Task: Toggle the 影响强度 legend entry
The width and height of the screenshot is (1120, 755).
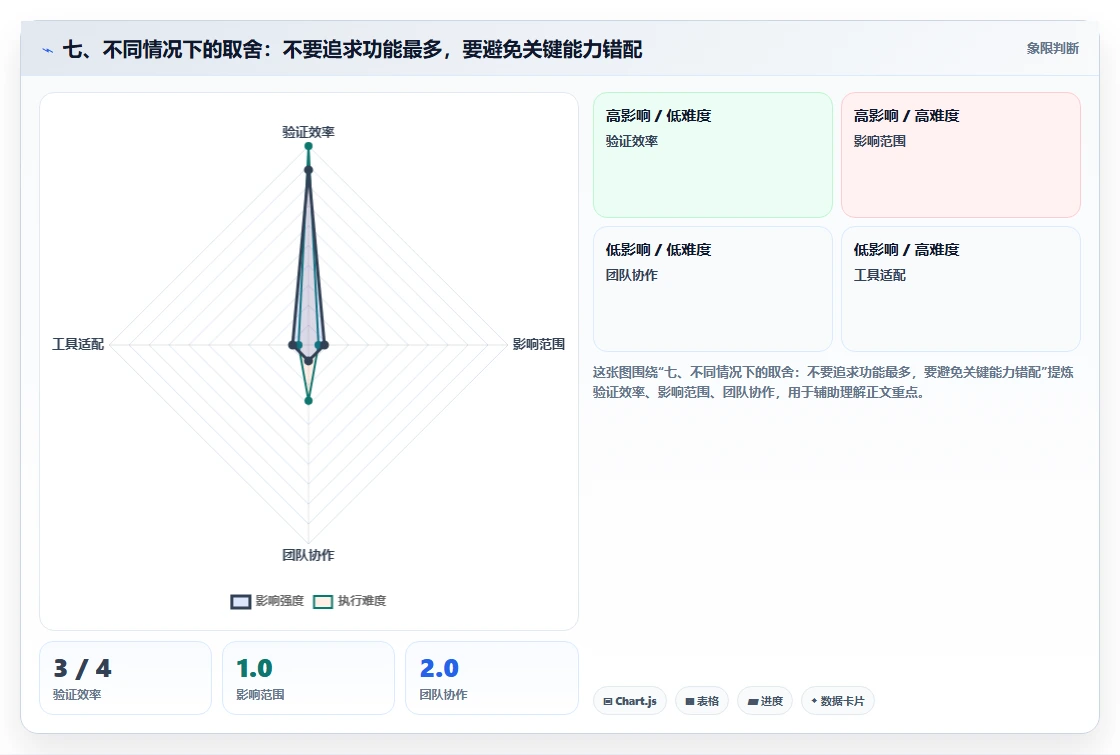Action: tap(267, 601)
